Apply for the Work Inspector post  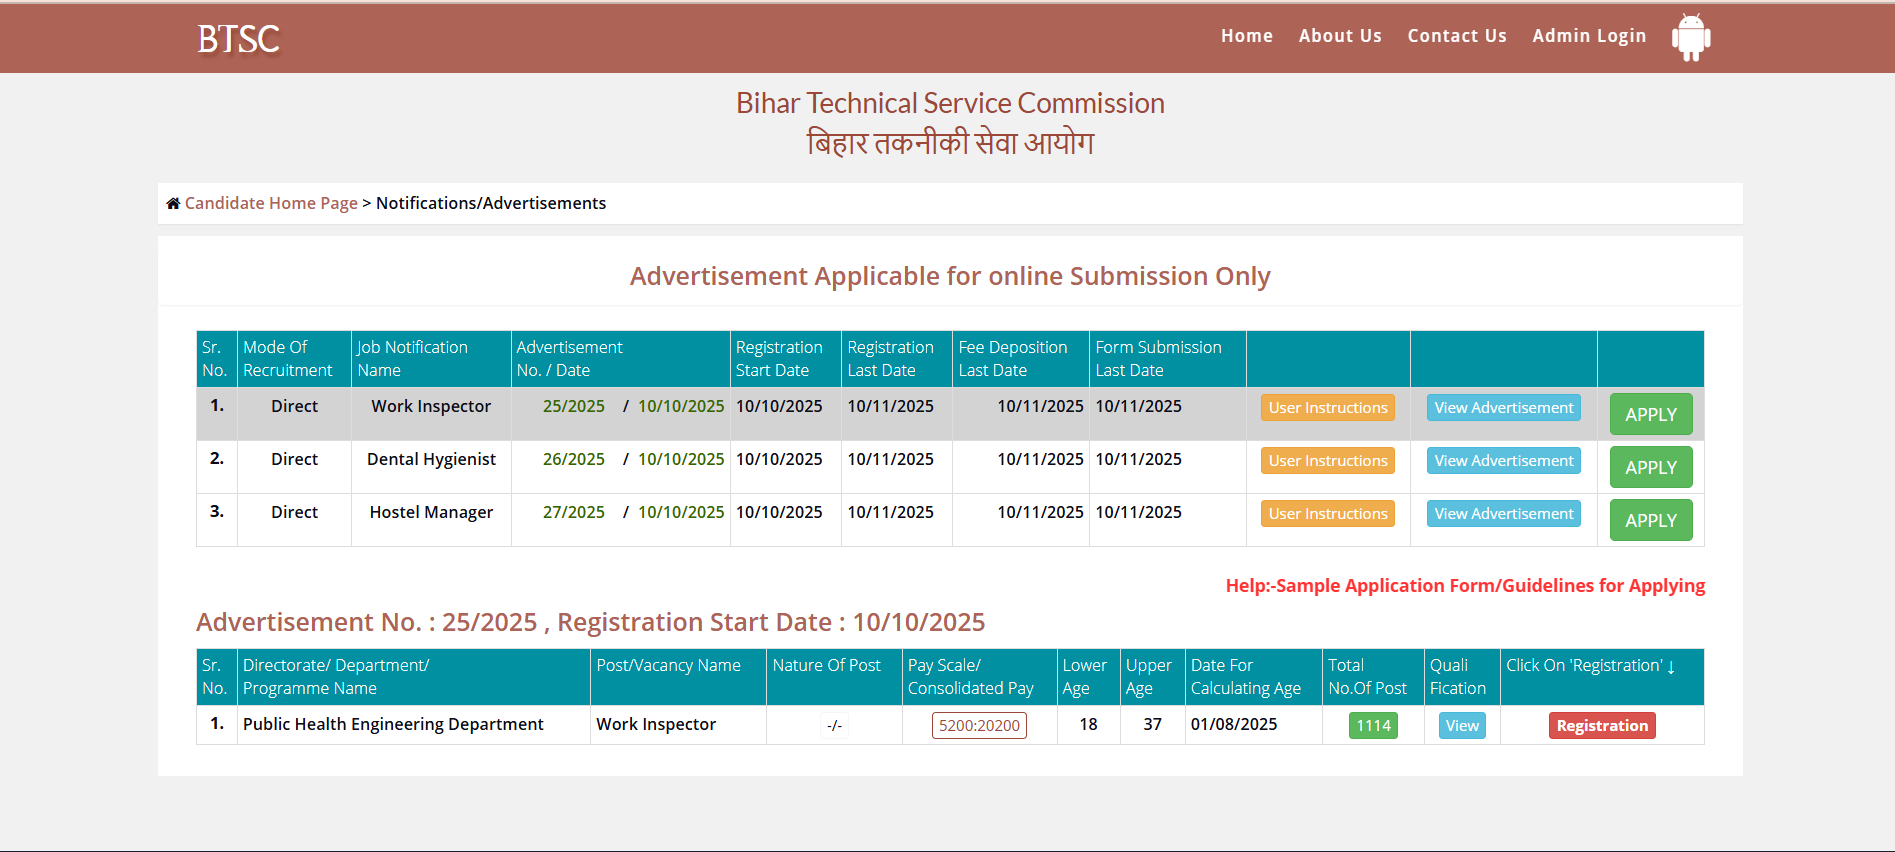[1650, 414]
